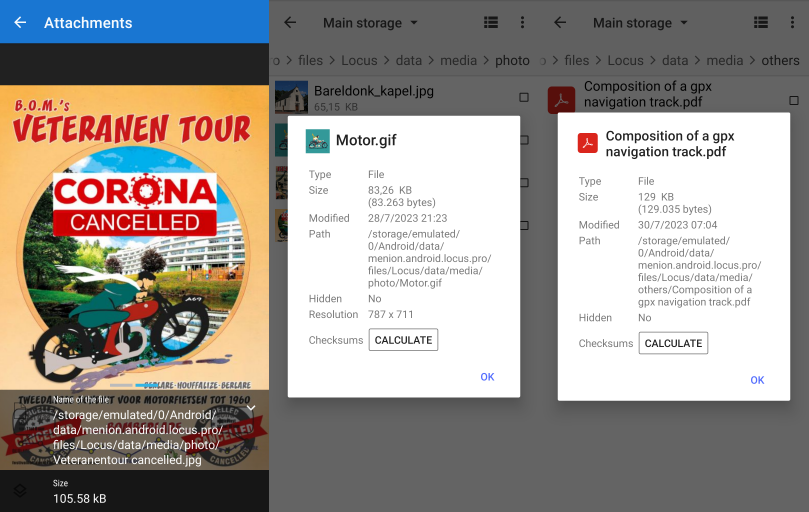Navigate to Locus breadcrumb in photo panel

pos(359,60)
